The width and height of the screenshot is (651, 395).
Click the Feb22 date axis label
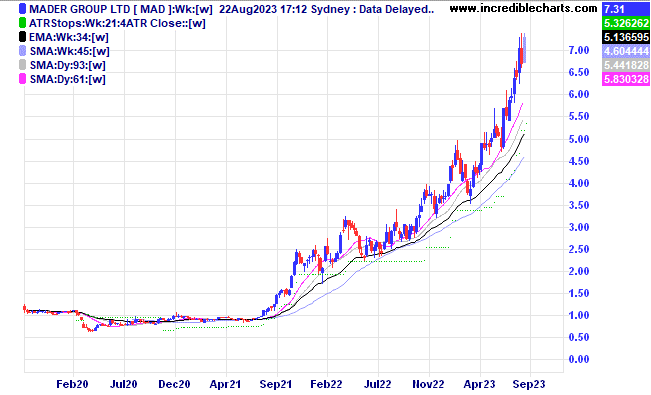tap(326, 384)
